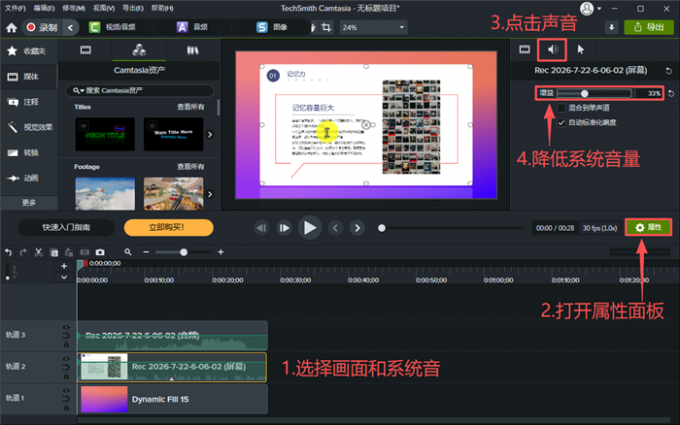Zoom out timeline with minus button
Screen dimensions: 680x425
coord(146,252)
